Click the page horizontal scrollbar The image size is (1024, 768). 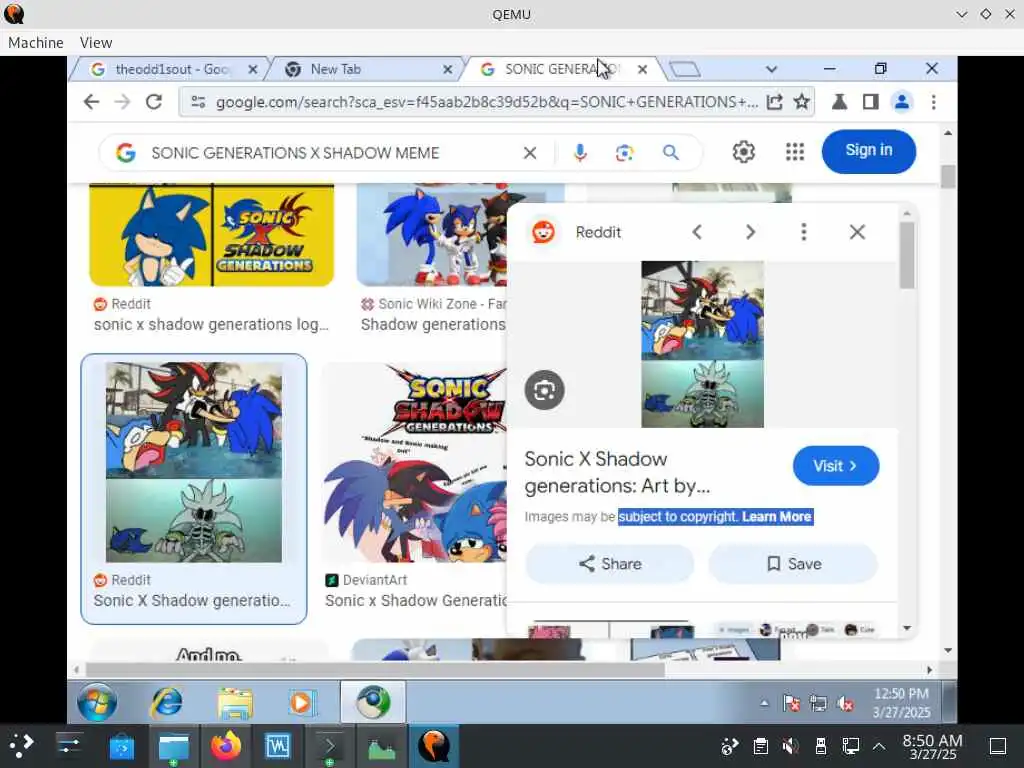(375, 669)
